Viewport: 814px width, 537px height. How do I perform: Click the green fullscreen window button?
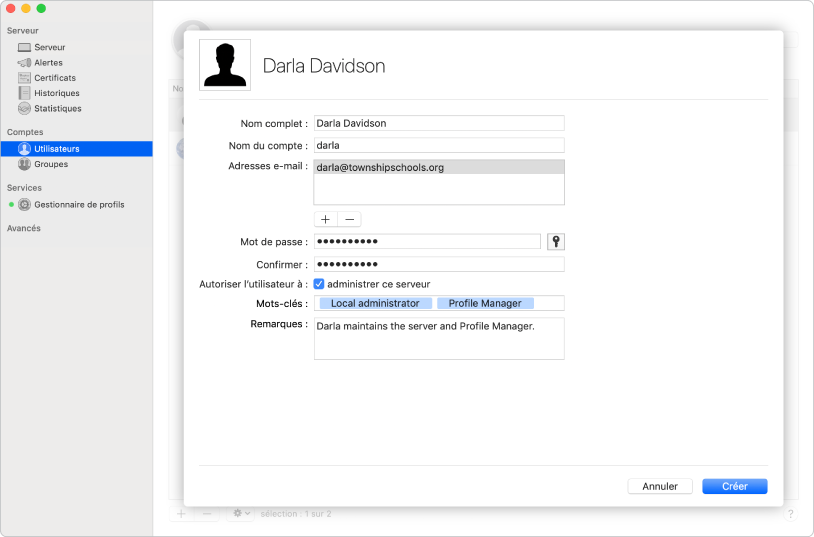tap(41, 8)
